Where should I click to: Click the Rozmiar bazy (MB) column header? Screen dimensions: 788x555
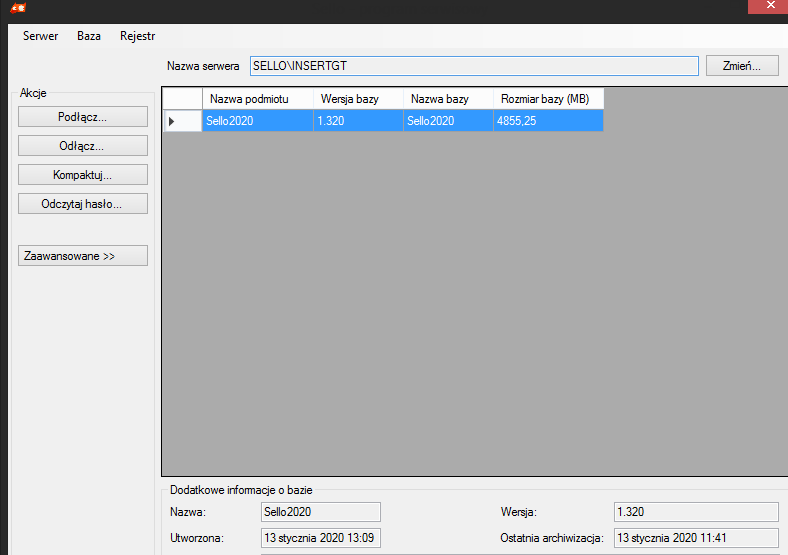pyautogui.click(x=547, y=99)
